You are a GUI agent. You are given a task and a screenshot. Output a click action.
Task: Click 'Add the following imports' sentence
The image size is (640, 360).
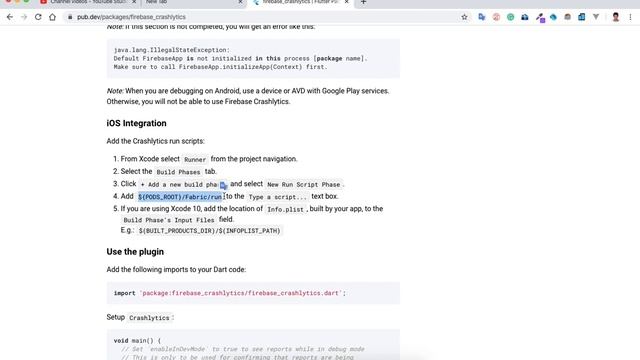coord(176,270)
